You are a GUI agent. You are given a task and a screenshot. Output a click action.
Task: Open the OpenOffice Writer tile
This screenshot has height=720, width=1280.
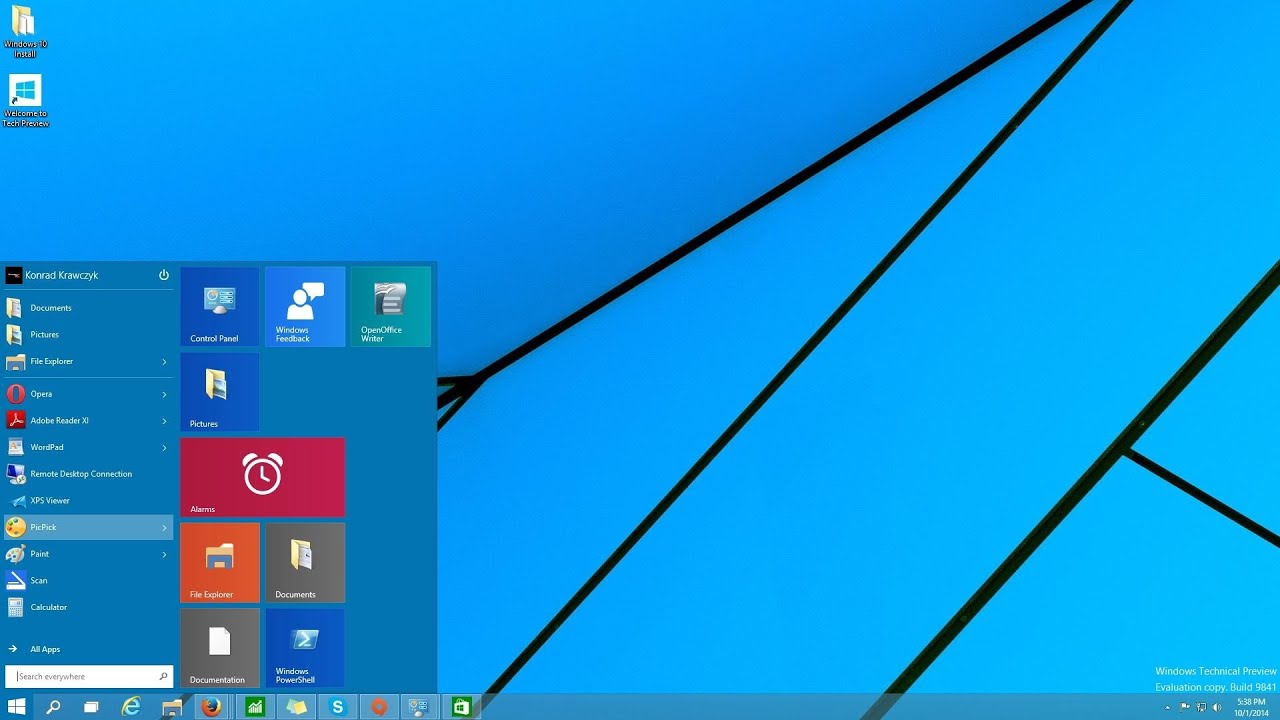coord(391,306)
